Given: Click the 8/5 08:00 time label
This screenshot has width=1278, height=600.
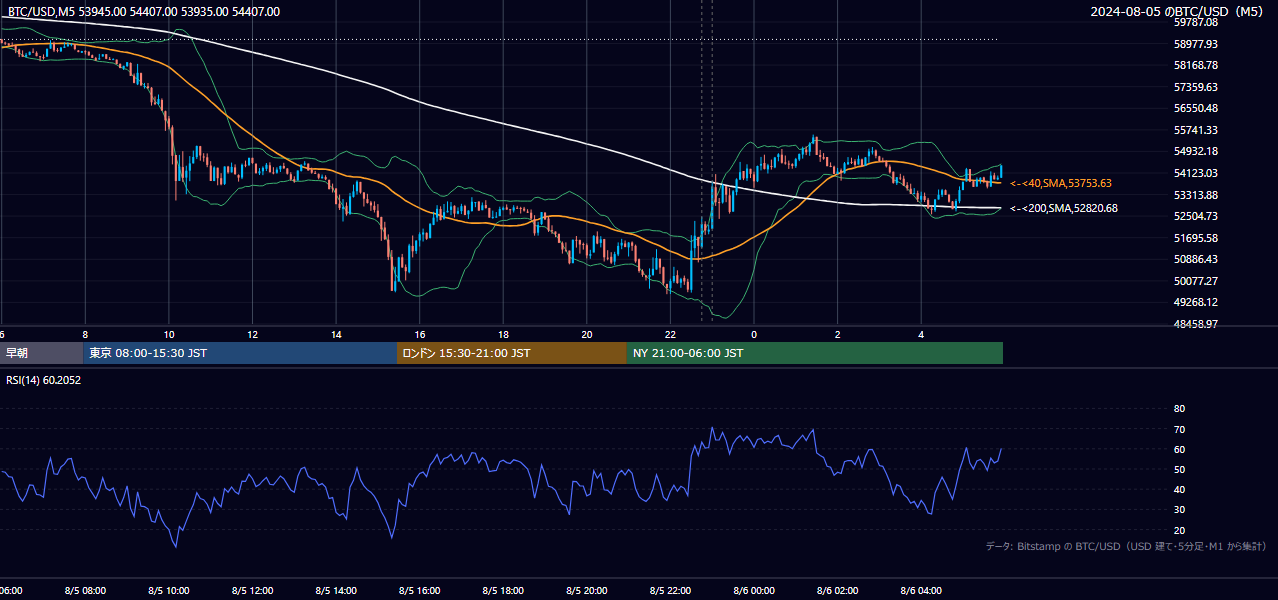Looking at the screenshot, I should (x=85, y=591).
